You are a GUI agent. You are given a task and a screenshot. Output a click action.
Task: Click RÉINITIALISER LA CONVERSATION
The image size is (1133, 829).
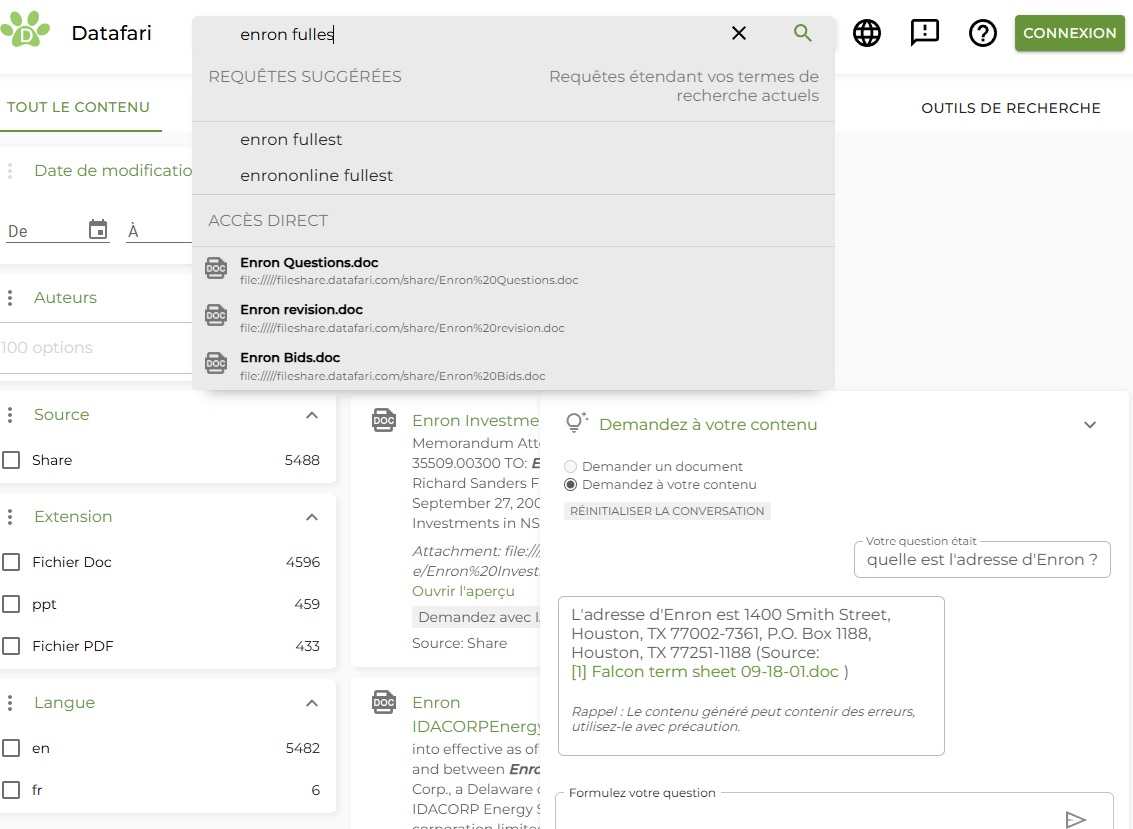(667, 511)
